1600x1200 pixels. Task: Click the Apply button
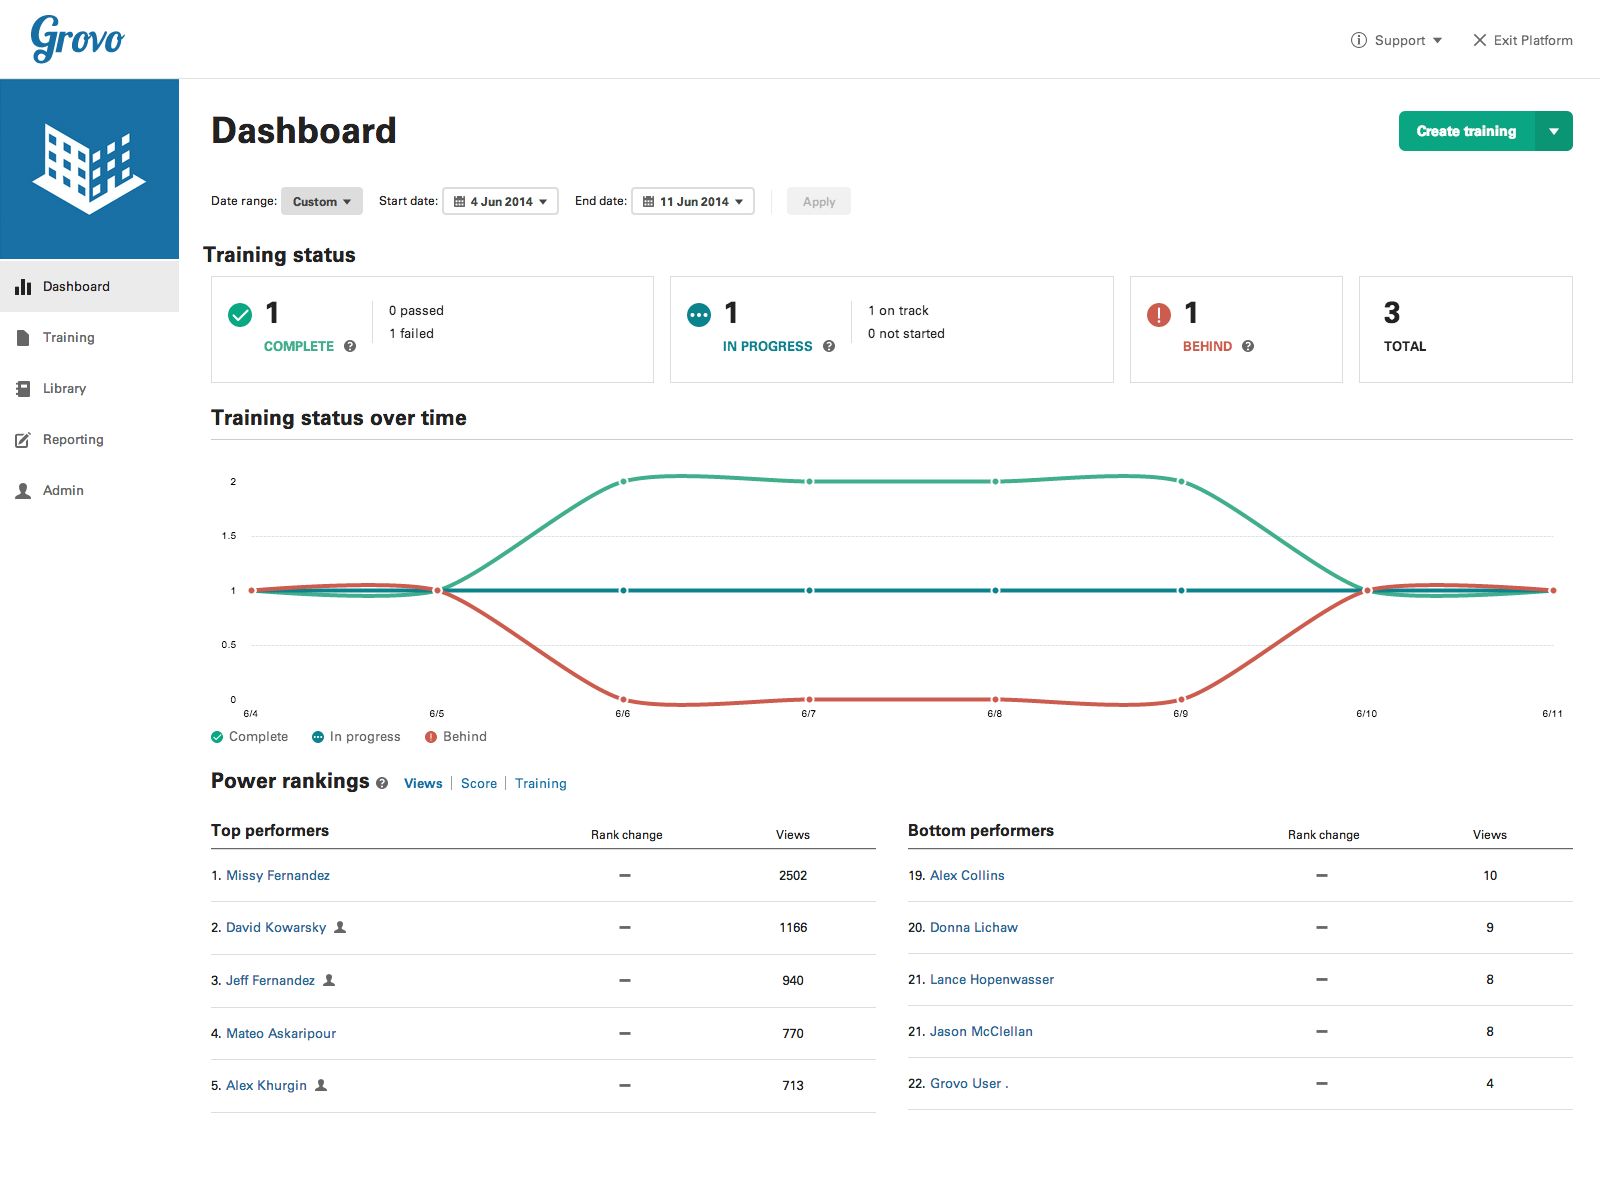818,201
